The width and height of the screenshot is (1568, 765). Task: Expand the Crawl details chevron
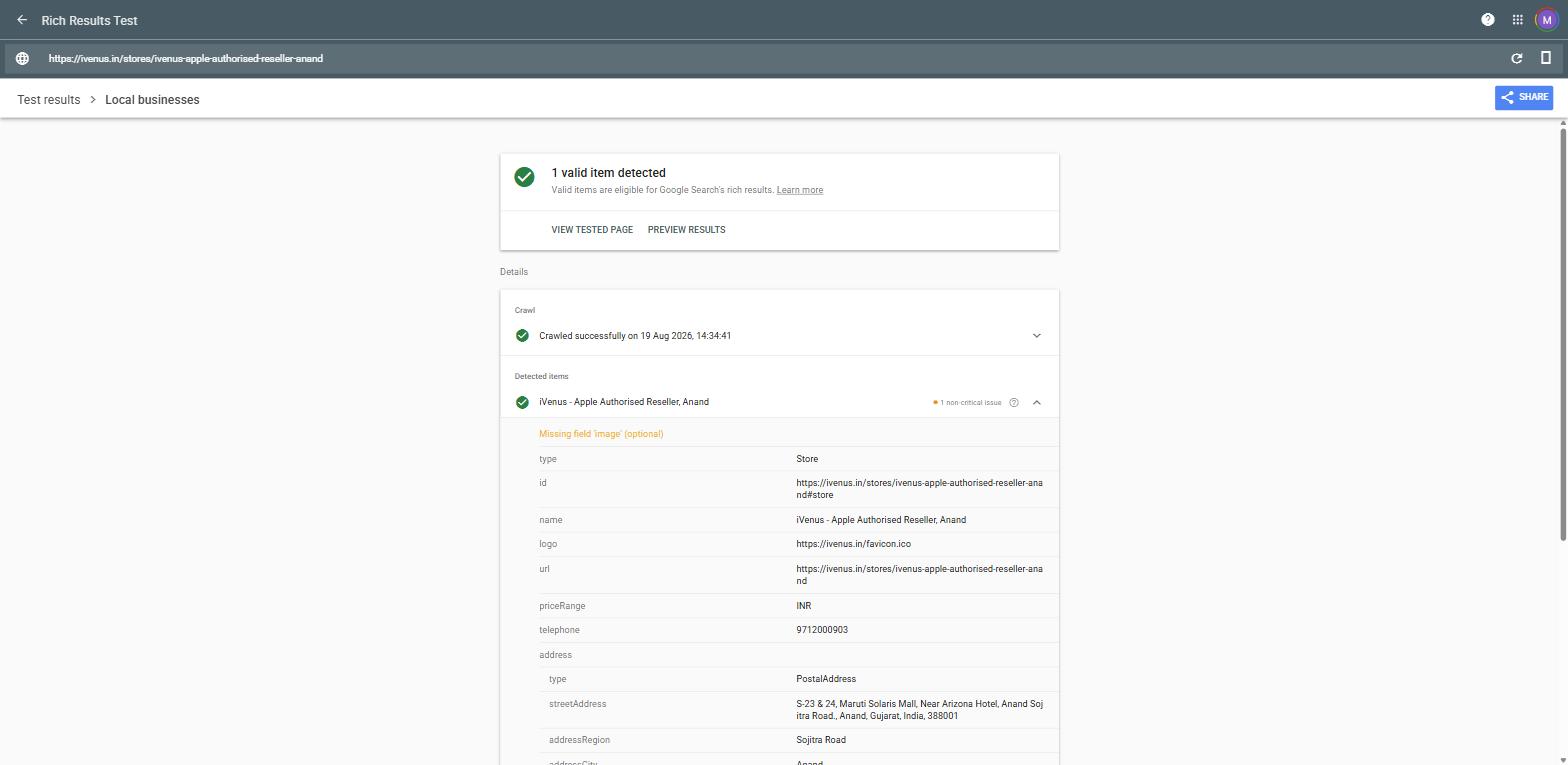click(1037, 336)
